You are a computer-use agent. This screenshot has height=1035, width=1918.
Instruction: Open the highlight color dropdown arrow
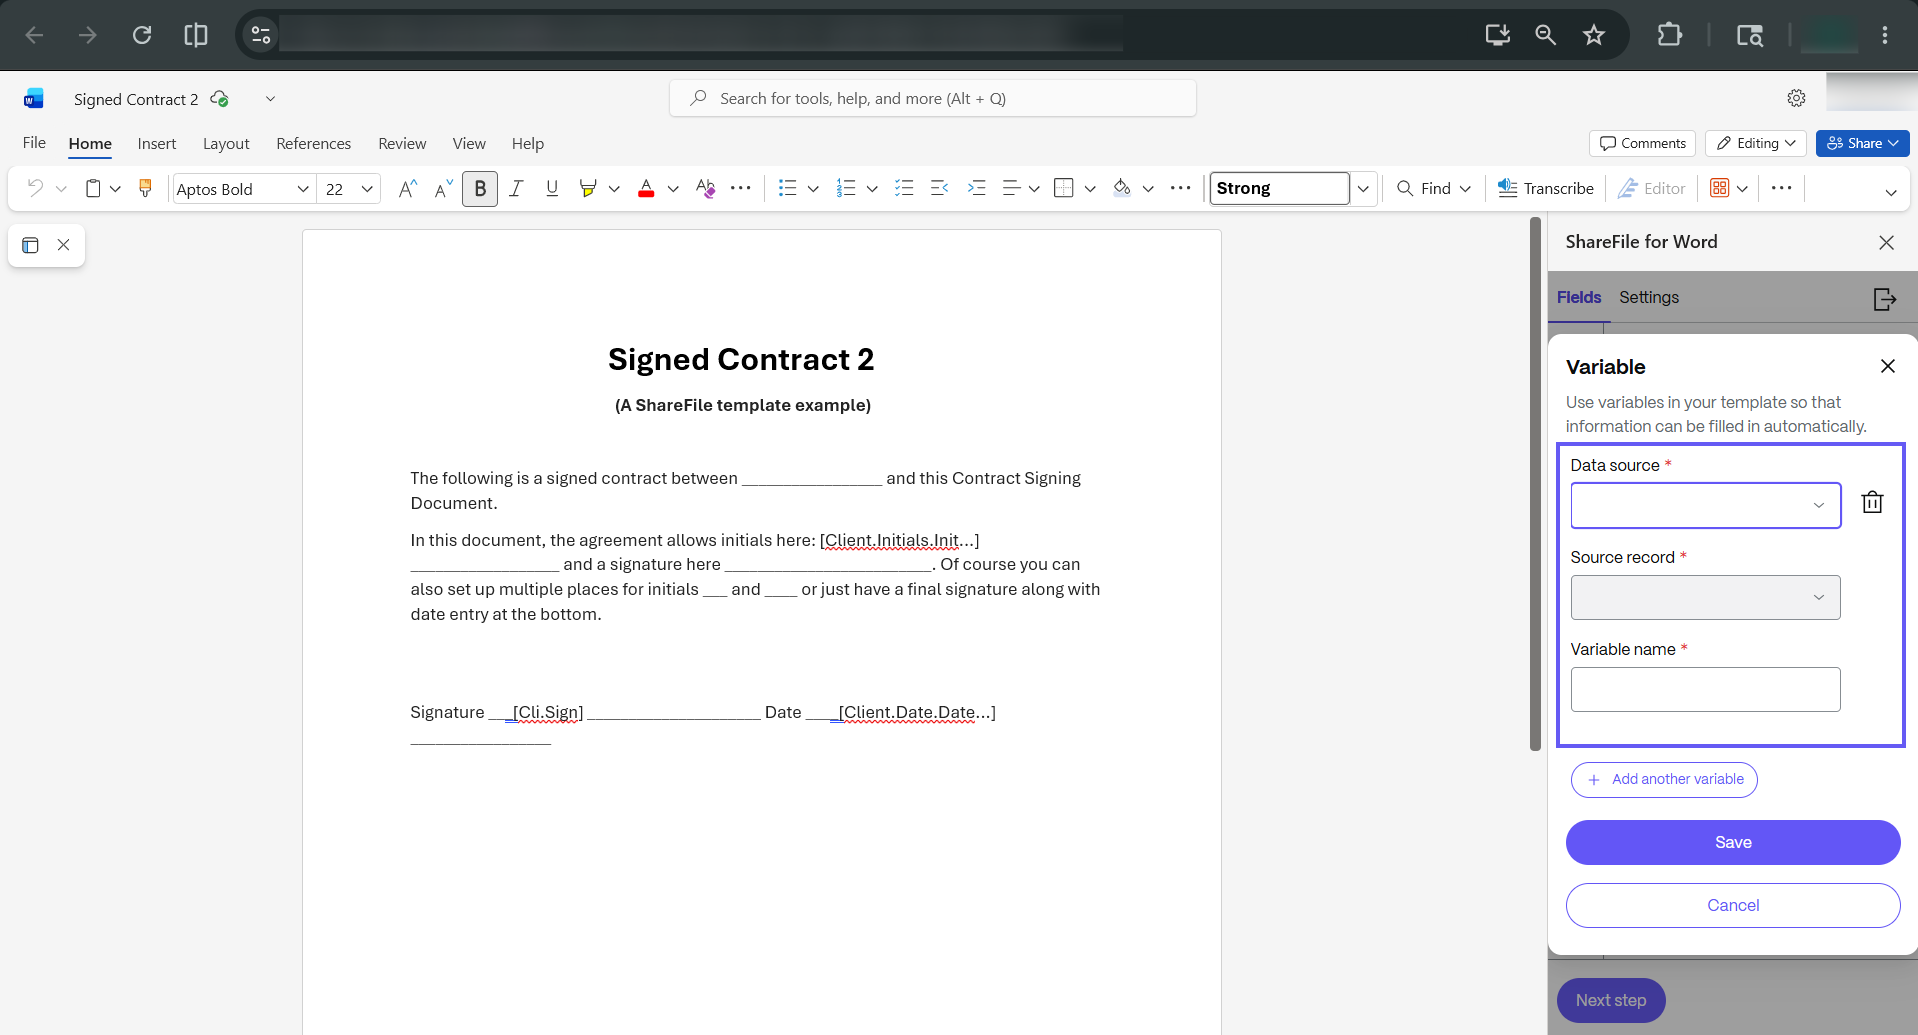coord(614,188)
